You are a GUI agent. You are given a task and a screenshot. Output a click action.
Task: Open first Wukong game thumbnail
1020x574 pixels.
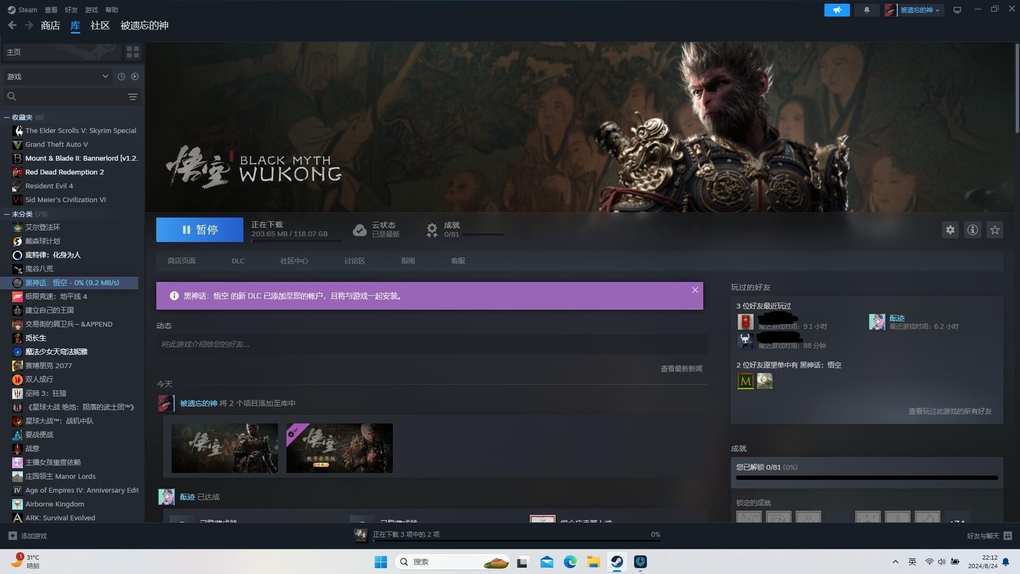coord(224,448)
